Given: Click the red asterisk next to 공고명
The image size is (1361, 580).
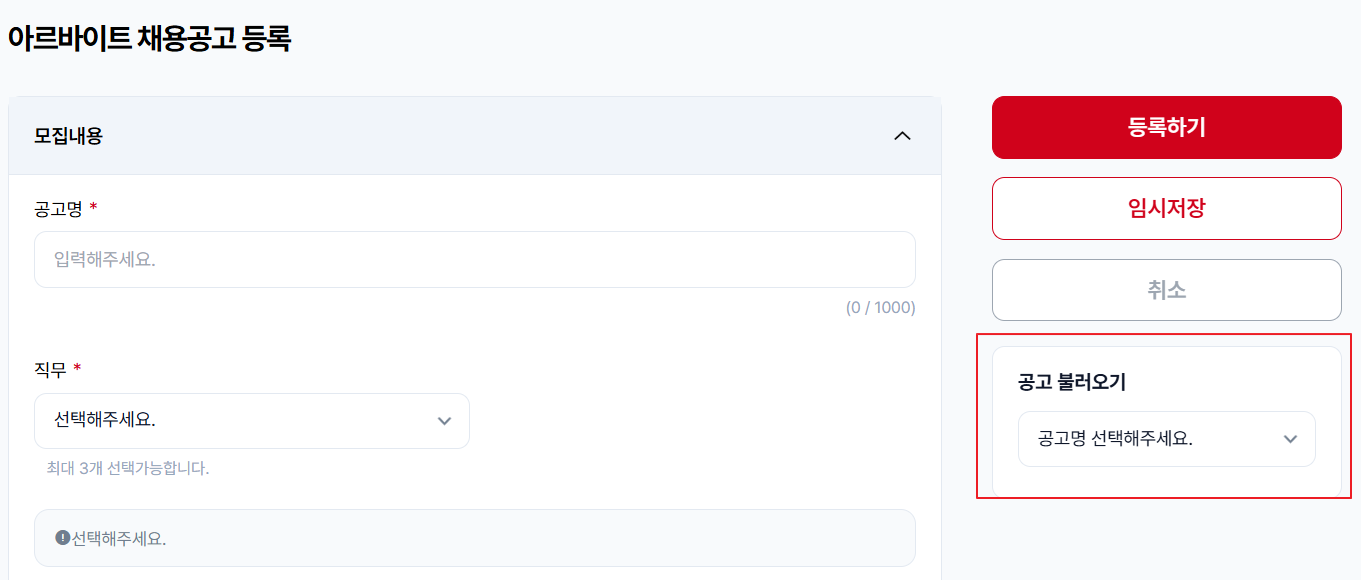Looking at the screenshot, I should (93, 207).
